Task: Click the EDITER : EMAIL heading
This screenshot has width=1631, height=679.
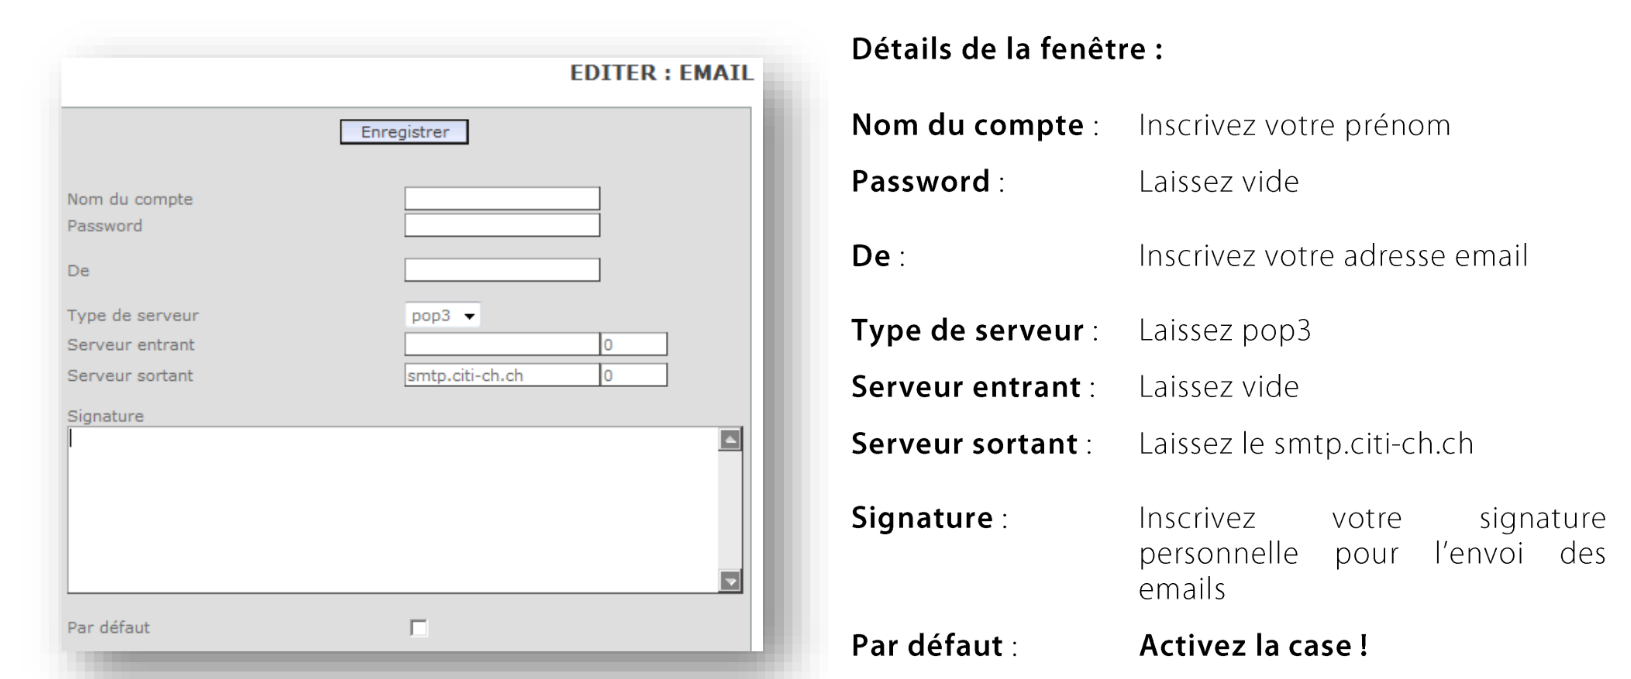Action: tap(661, 74)
